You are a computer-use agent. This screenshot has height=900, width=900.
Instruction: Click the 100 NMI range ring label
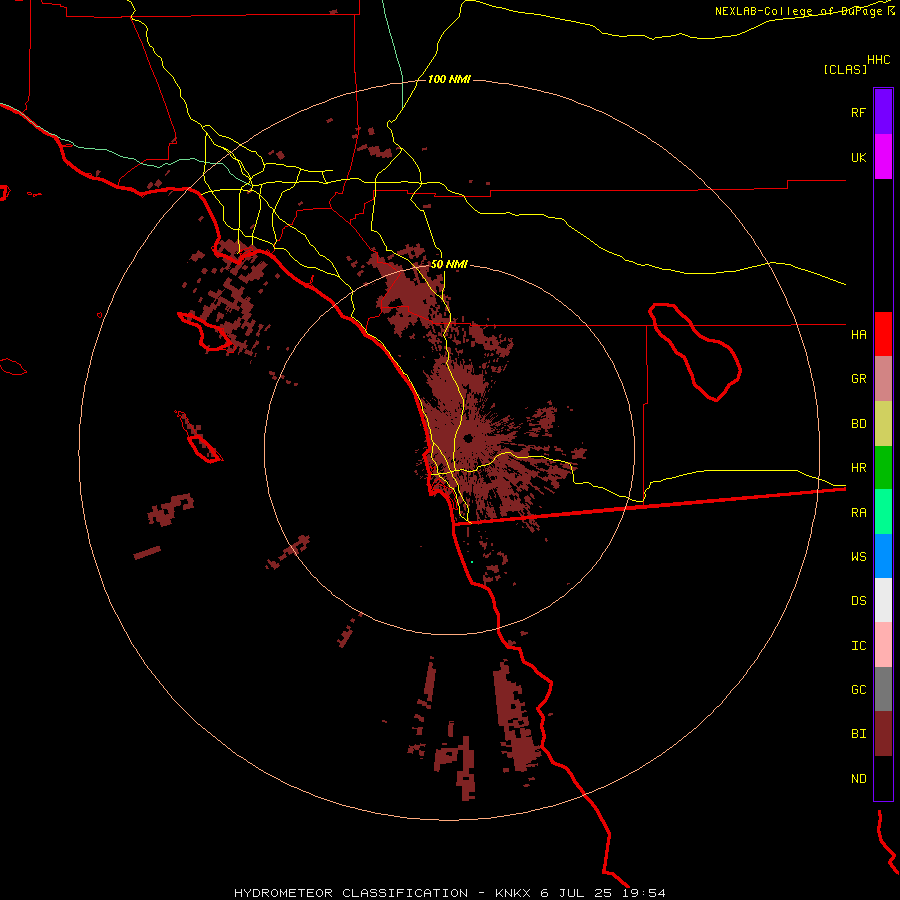click(449, 79)
